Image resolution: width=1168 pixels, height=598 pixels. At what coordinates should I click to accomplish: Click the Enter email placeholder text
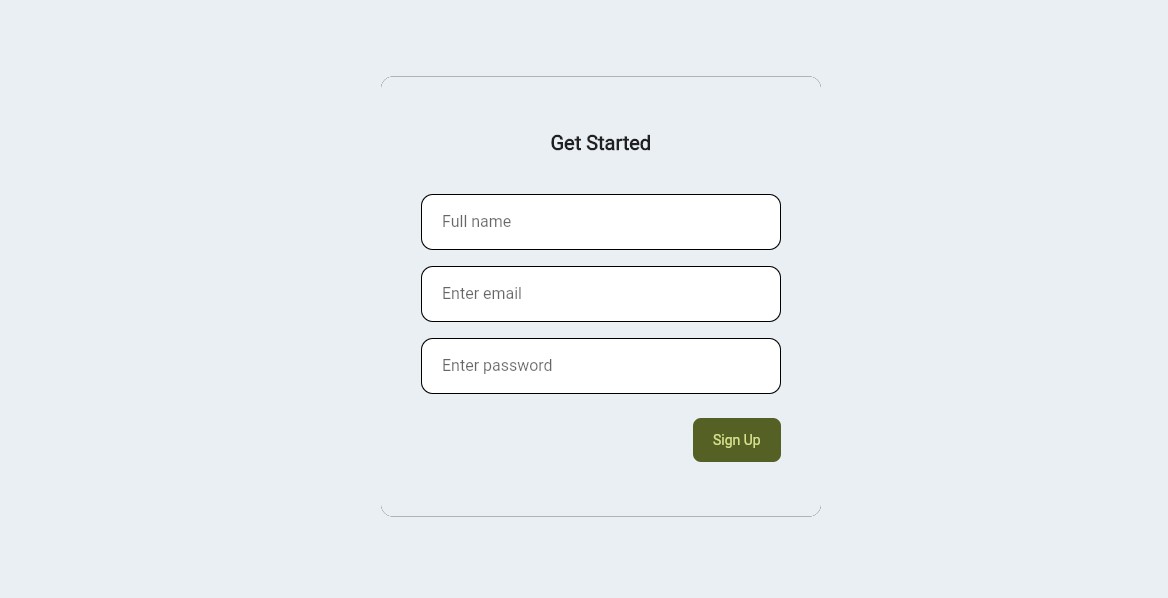click(481, 293)
